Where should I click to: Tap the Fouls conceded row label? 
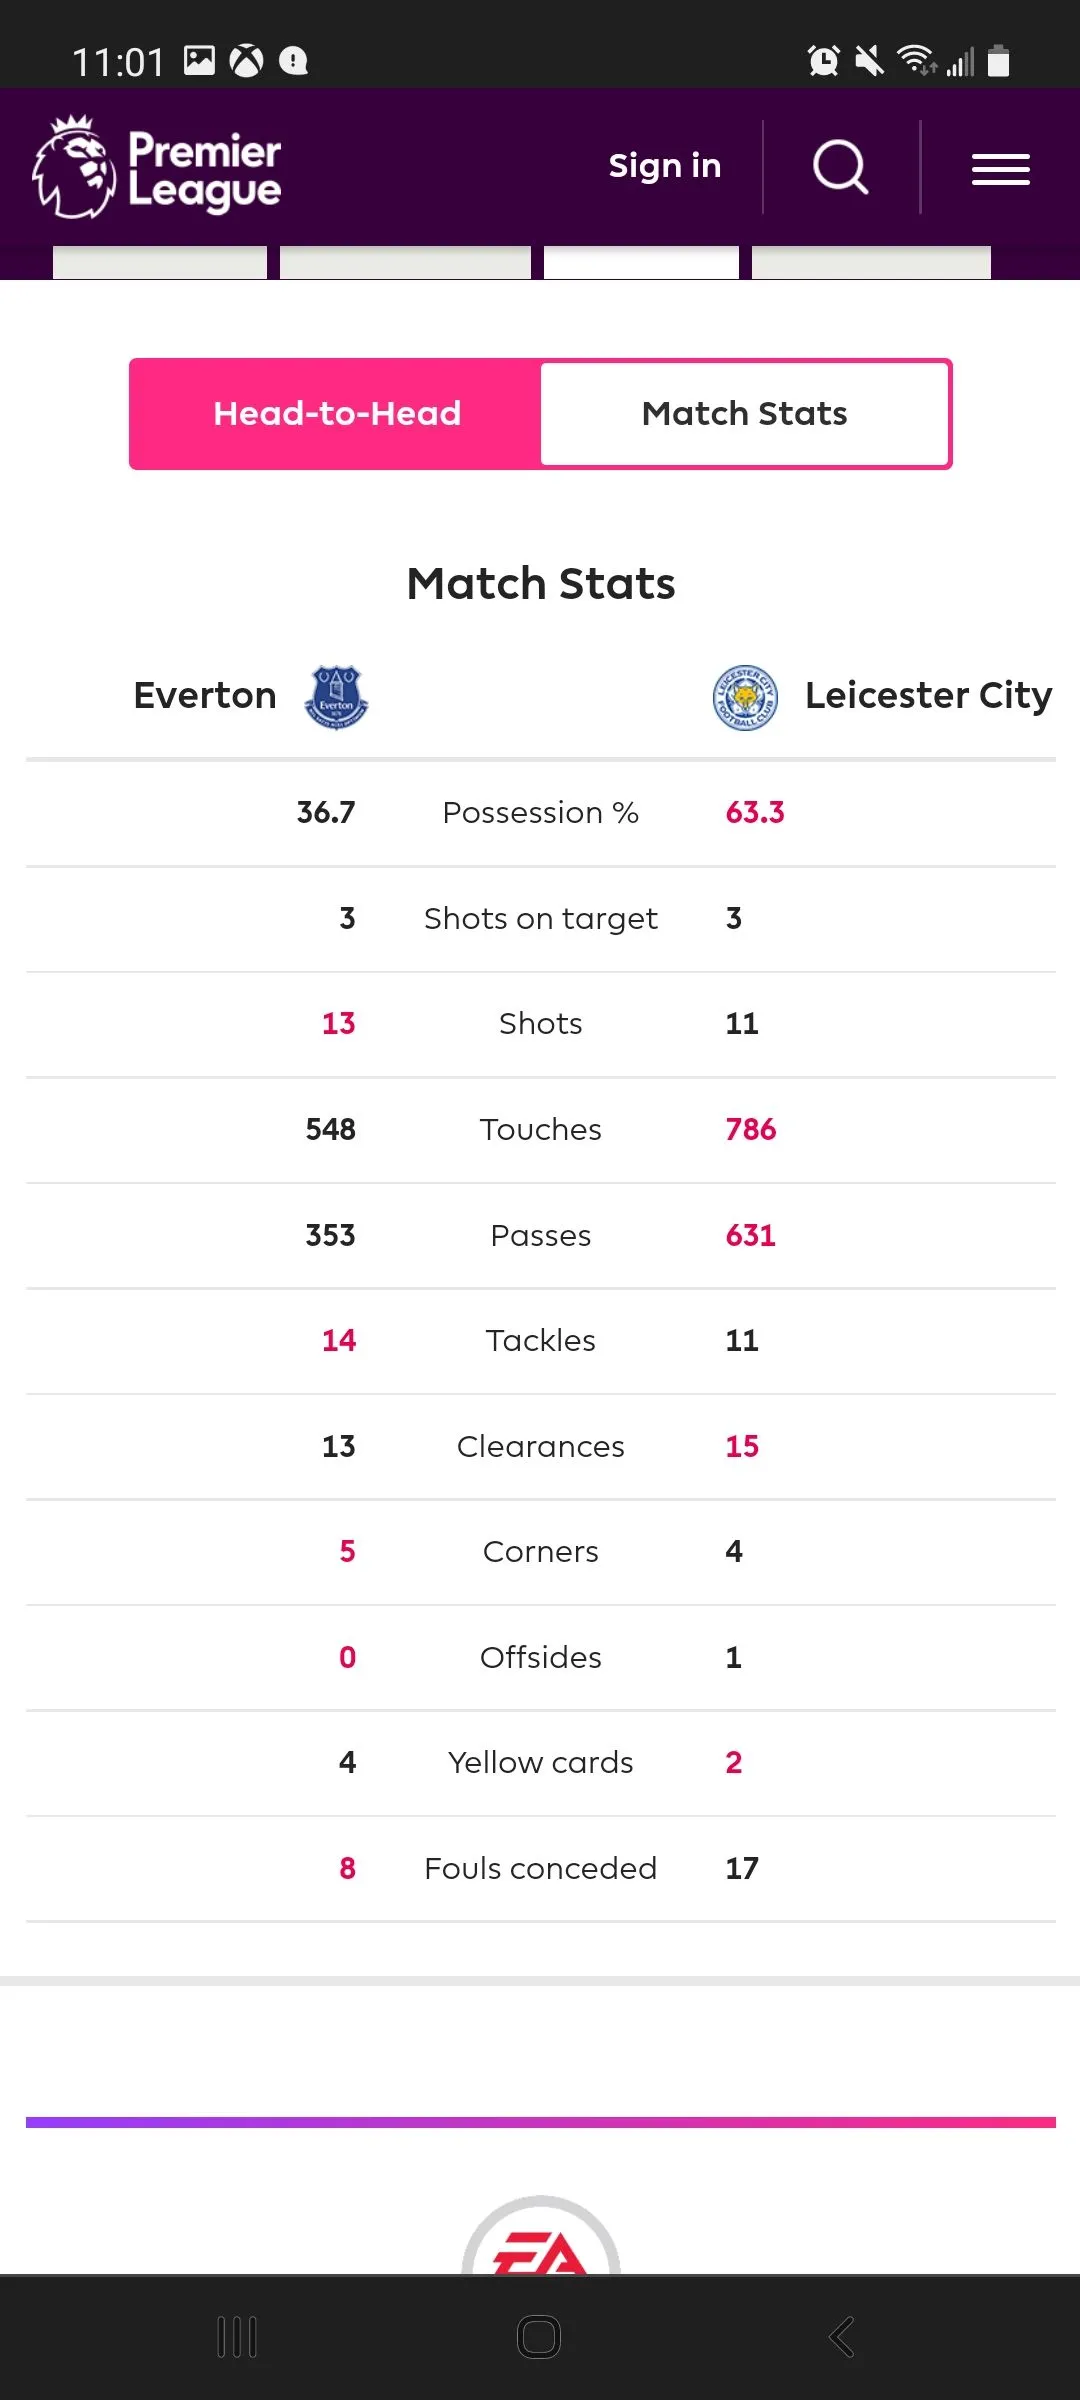pyautogui.click(x=540, y=1868)
